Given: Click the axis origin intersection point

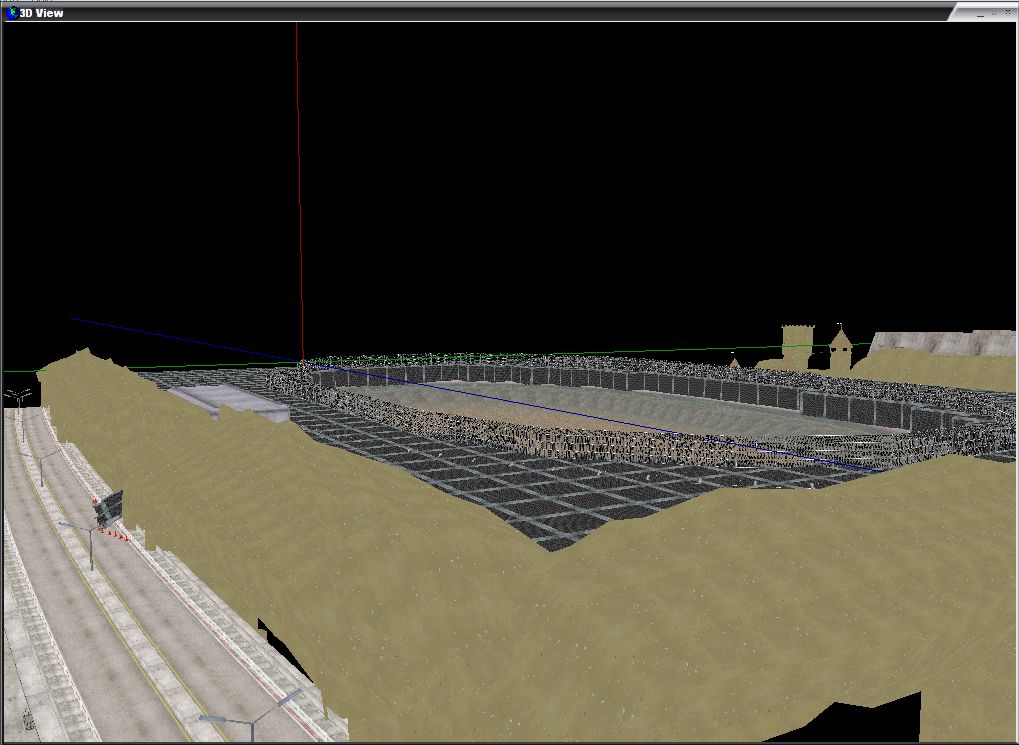Looking at the screenshot, I should pyautogui.click(x=302, y=362).
